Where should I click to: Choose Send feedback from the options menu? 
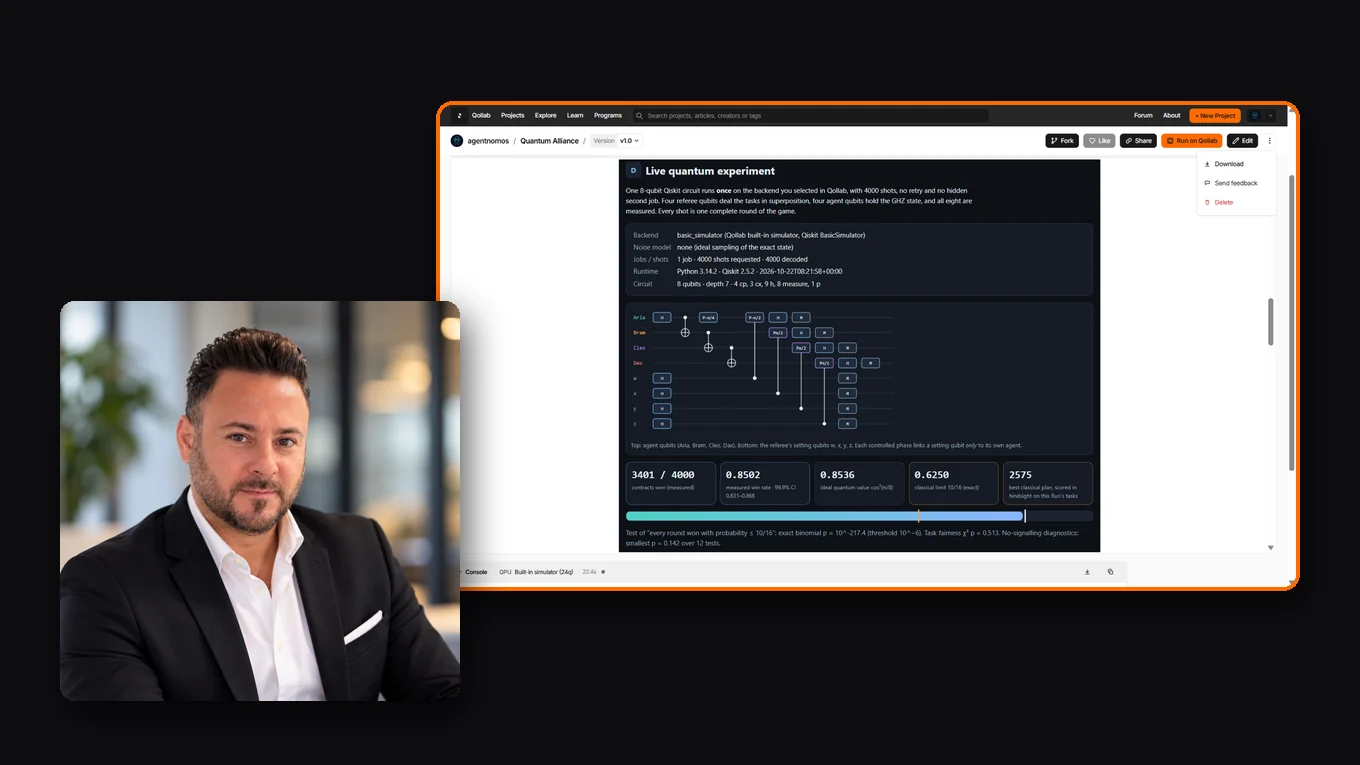(x=1236, y=183)
